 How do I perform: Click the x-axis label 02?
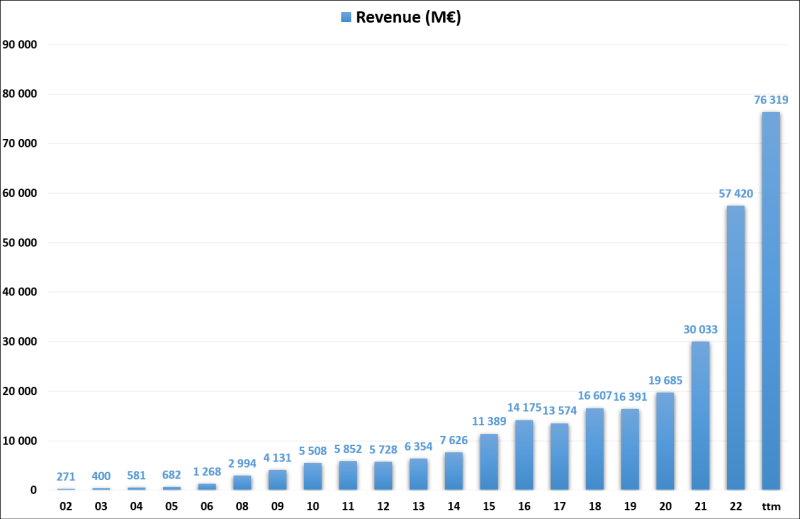[66, 506]
